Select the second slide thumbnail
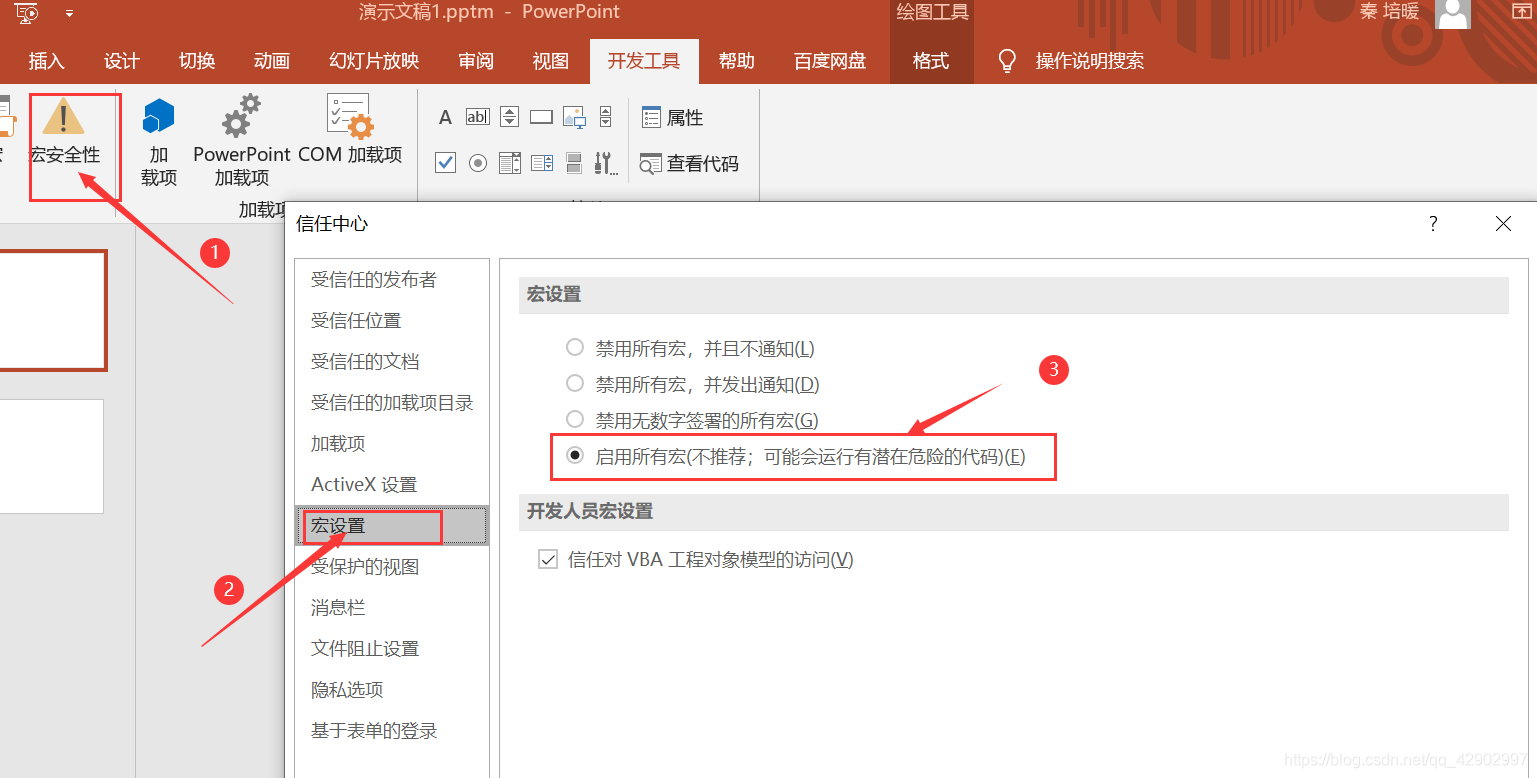Viewport: 1537px width, 778px height. tap(50, 456)
